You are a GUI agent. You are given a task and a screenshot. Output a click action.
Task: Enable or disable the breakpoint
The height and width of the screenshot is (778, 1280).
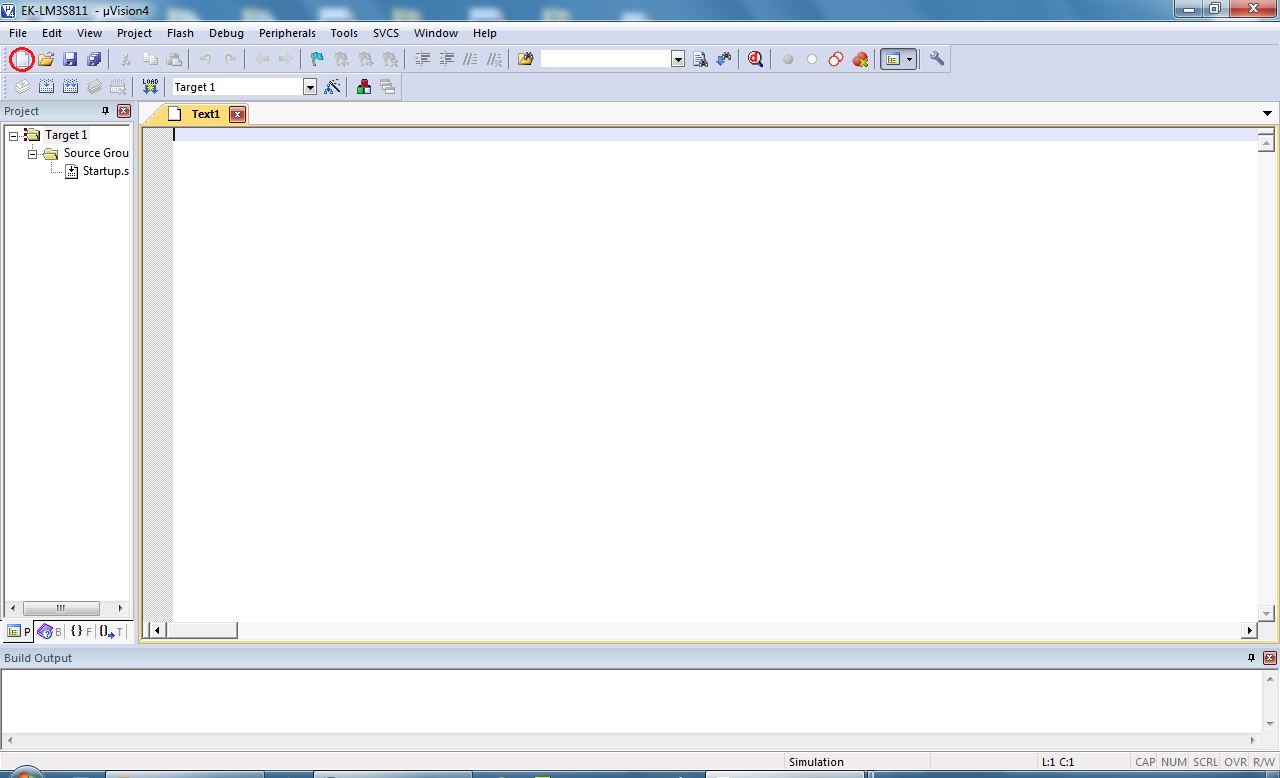tap(812, 59)
